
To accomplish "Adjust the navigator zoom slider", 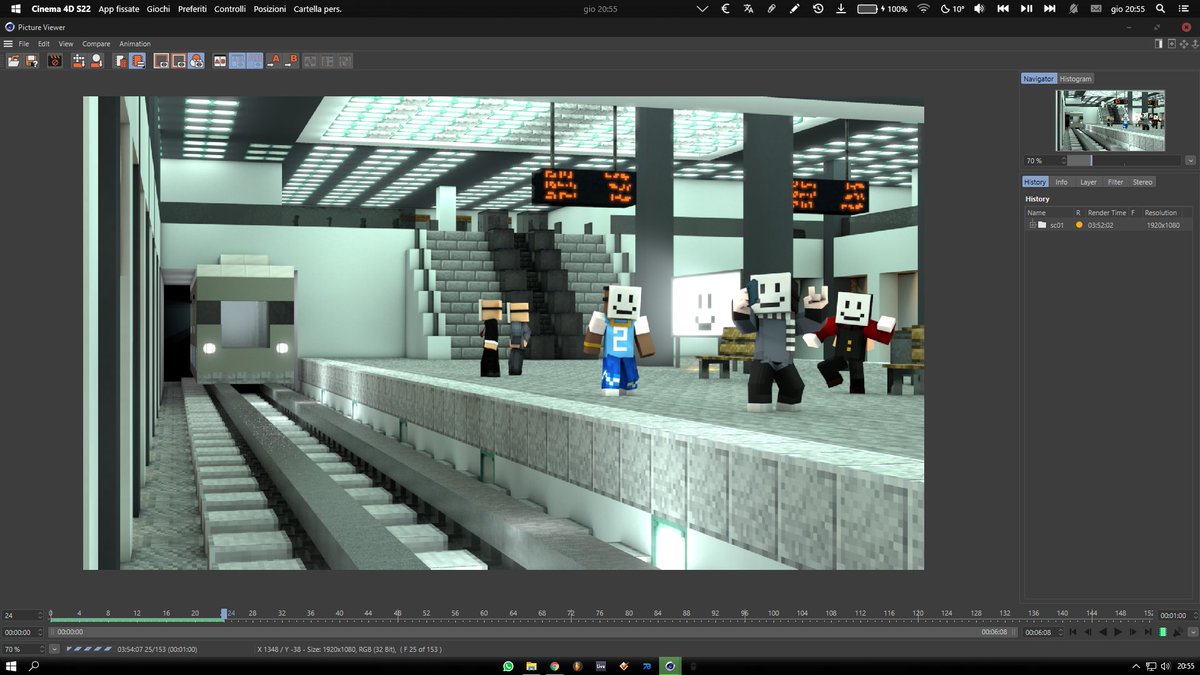I will pos(1125,160).
